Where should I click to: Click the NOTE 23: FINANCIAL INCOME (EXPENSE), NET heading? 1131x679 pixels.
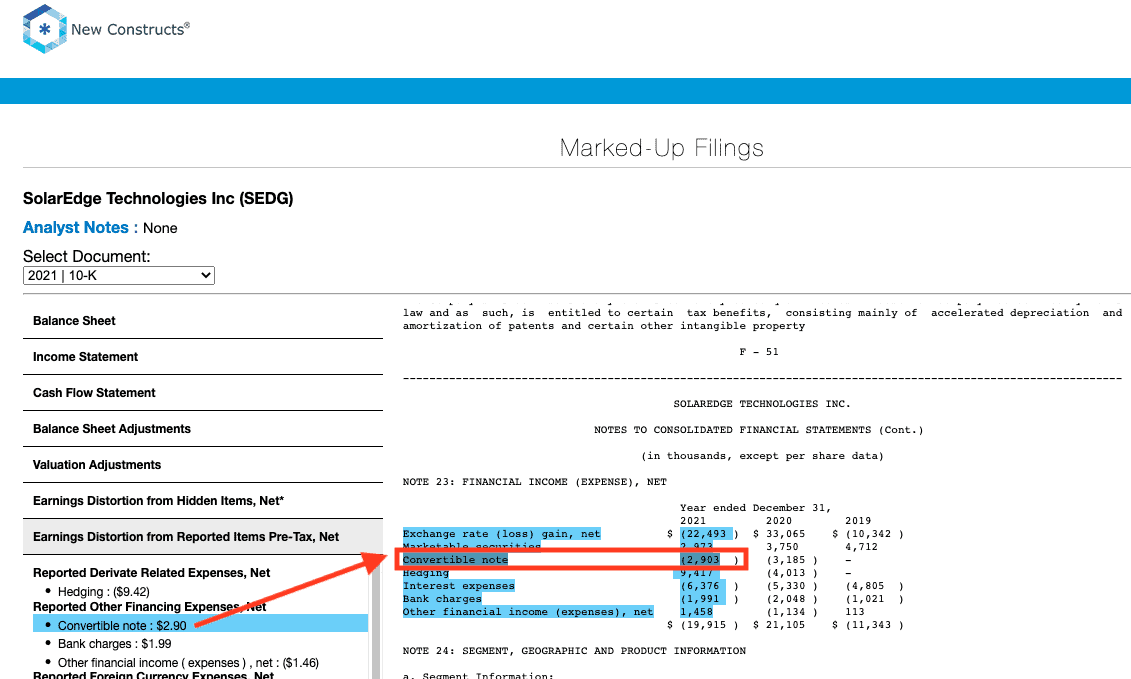click(534, 482)
